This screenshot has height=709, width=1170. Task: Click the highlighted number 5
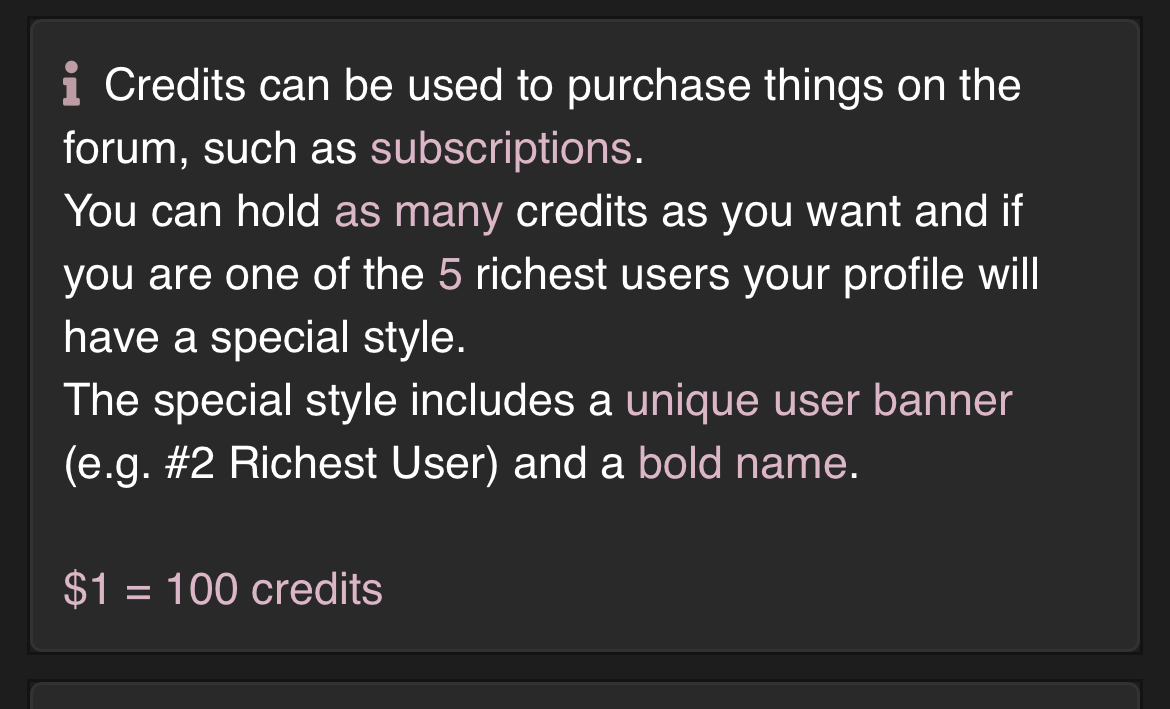pos(449,275)
